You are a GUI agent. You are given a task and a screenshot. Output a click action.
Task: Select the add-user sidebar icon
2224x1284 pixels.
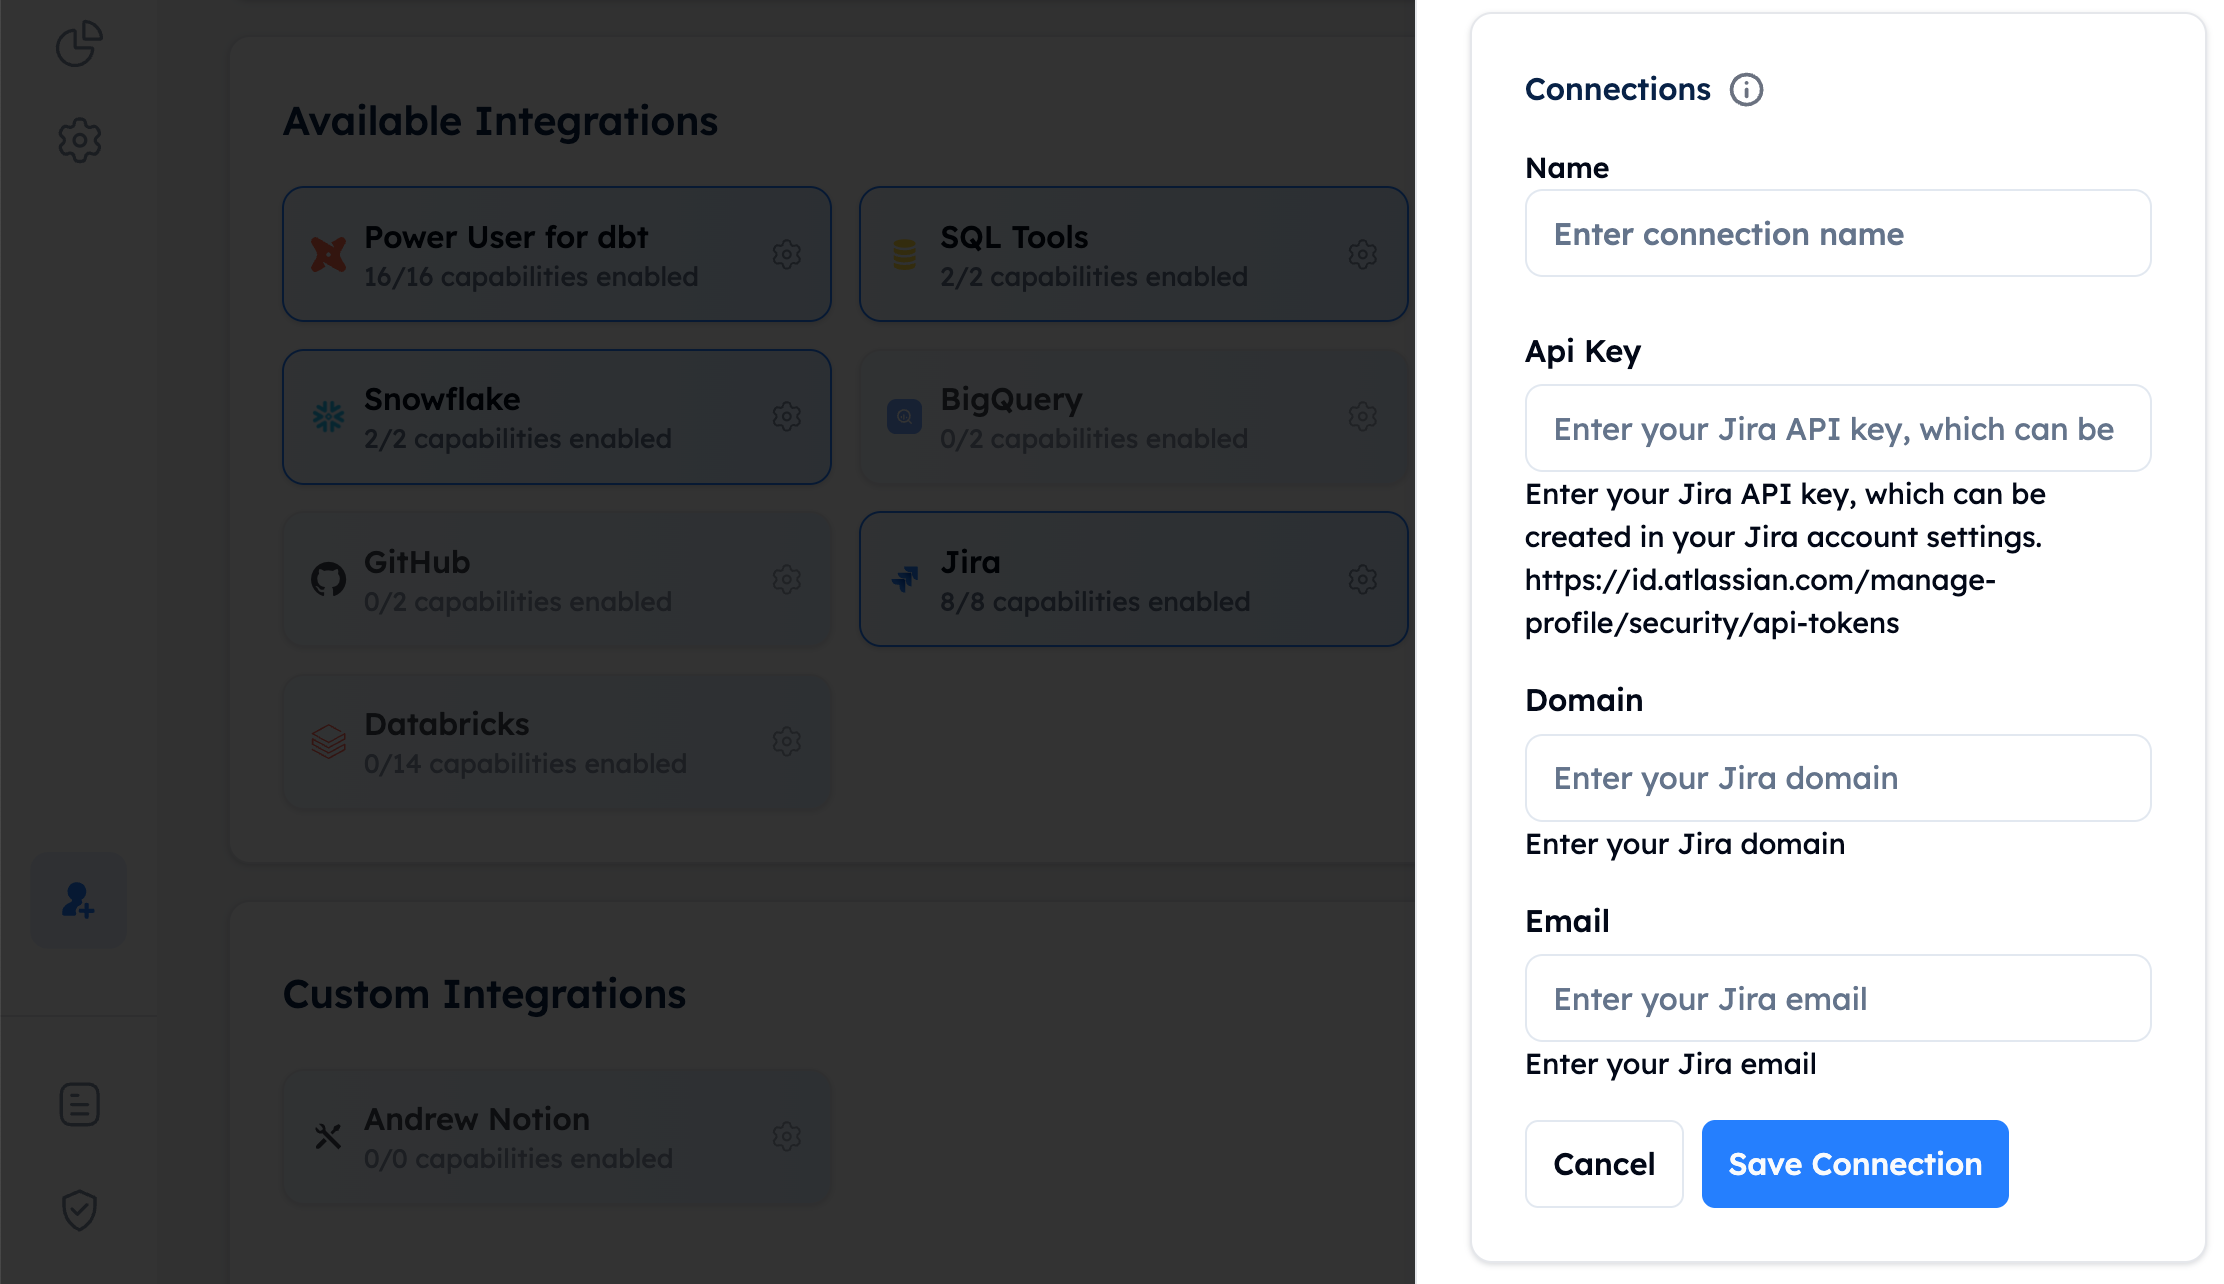pos(78,900)
